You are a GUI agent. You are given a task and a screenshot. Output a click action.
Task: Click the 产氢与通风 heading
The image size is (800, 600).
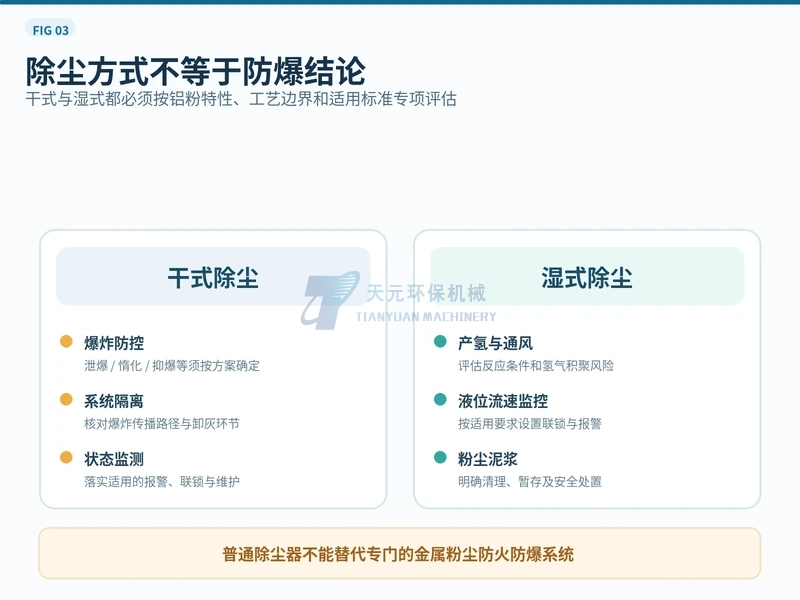point(495,343)
